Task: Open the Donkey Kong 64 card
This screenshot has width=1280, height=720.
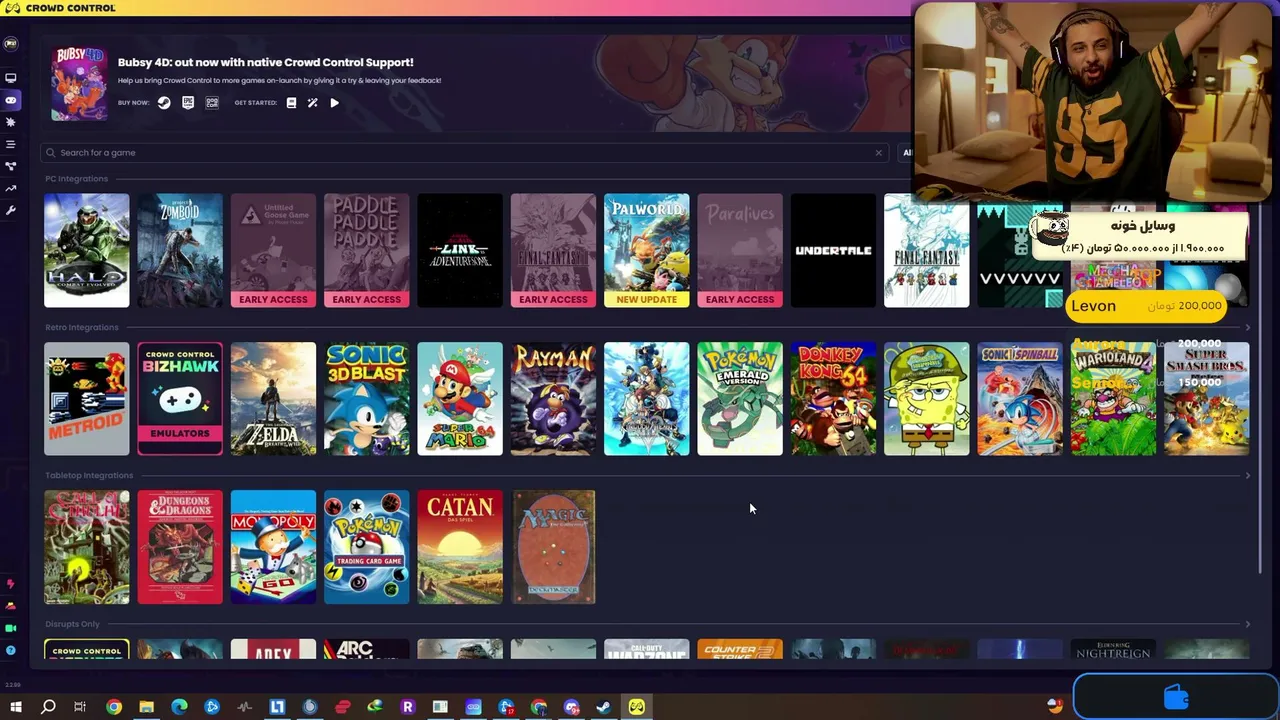Action: pos(833,399)
